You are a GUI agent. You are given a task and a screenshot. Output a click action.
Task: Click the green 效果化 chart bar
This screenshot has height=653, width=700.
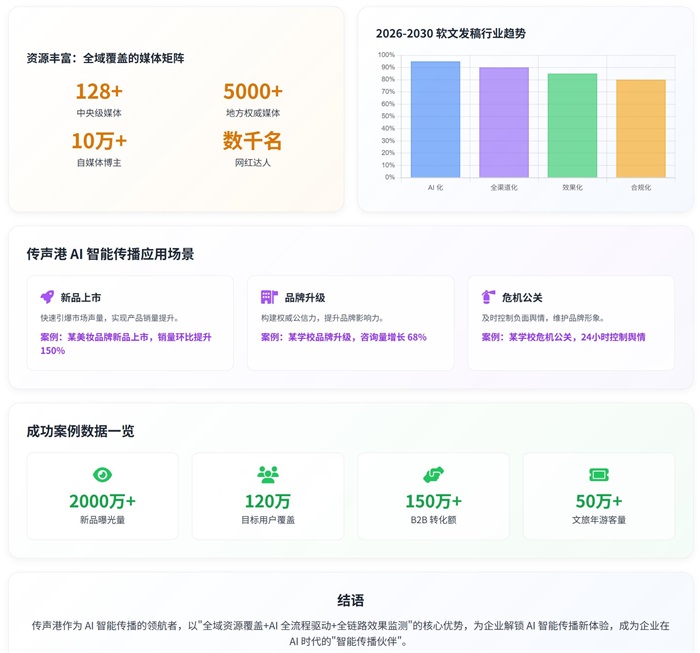(572, 125)
